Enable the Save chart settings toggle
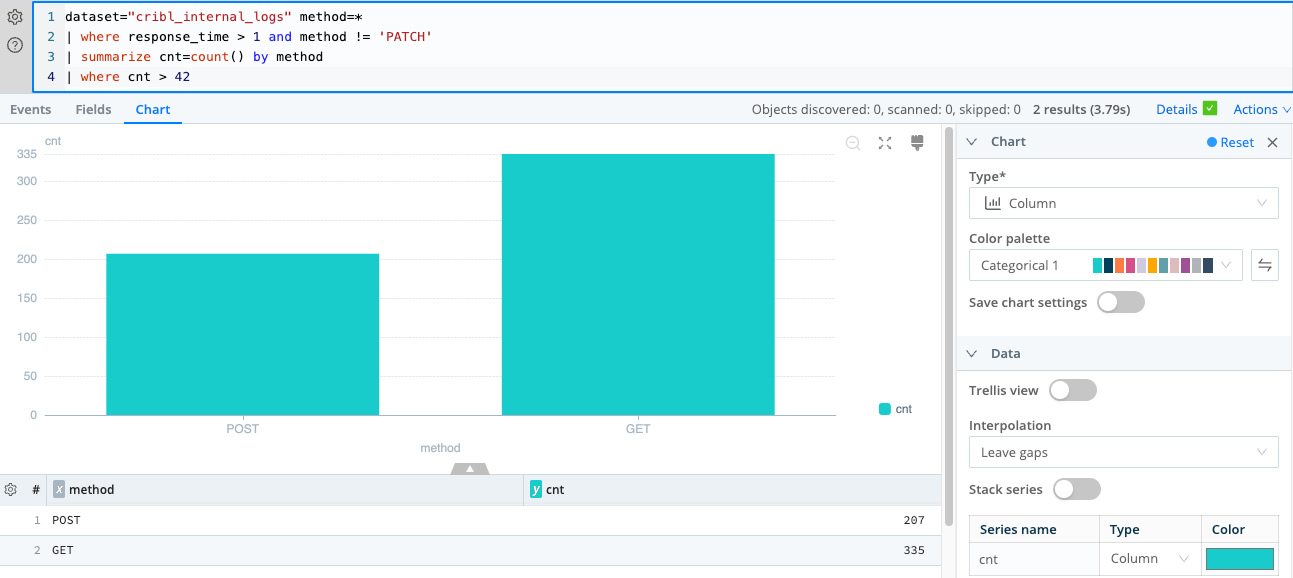Image resolution: width=1293 pixels, height=578 pixels. point(1120,302)
